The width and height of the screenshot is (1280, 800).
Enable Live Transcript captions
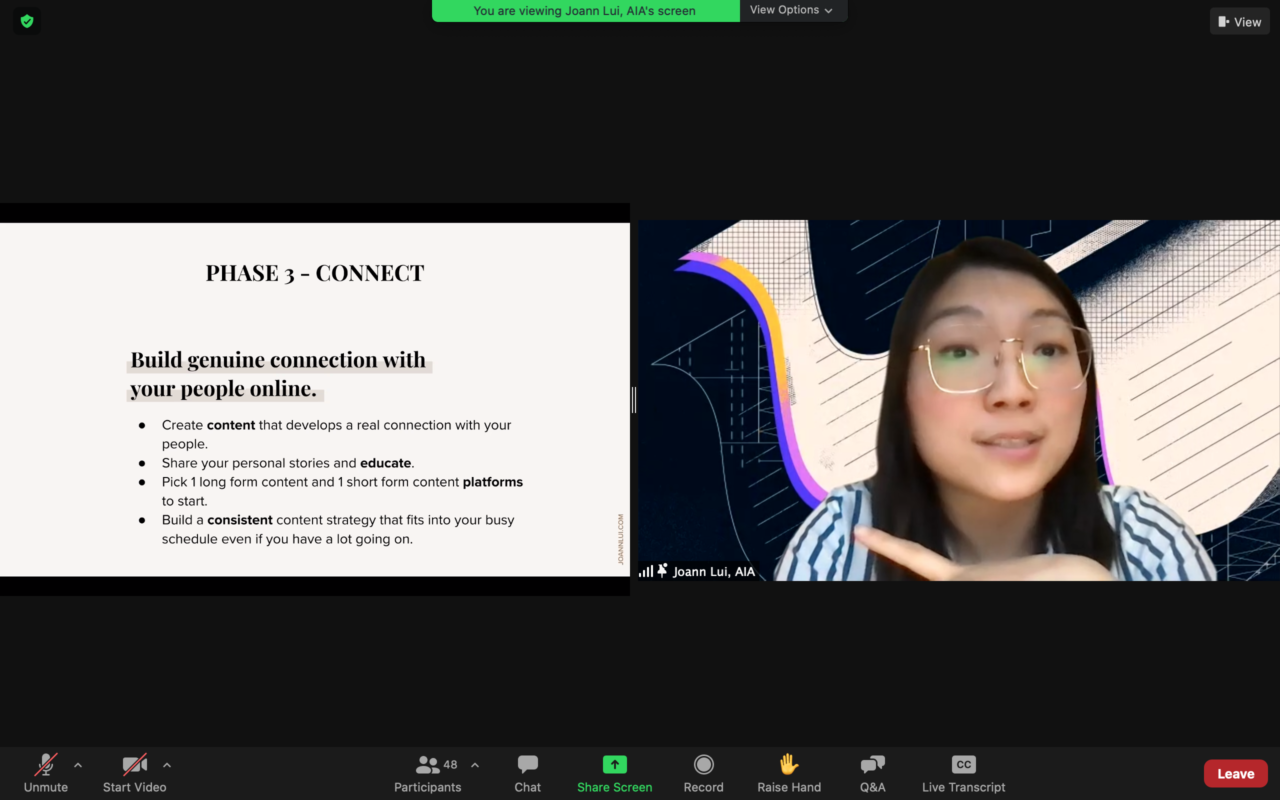pos(962,766)
